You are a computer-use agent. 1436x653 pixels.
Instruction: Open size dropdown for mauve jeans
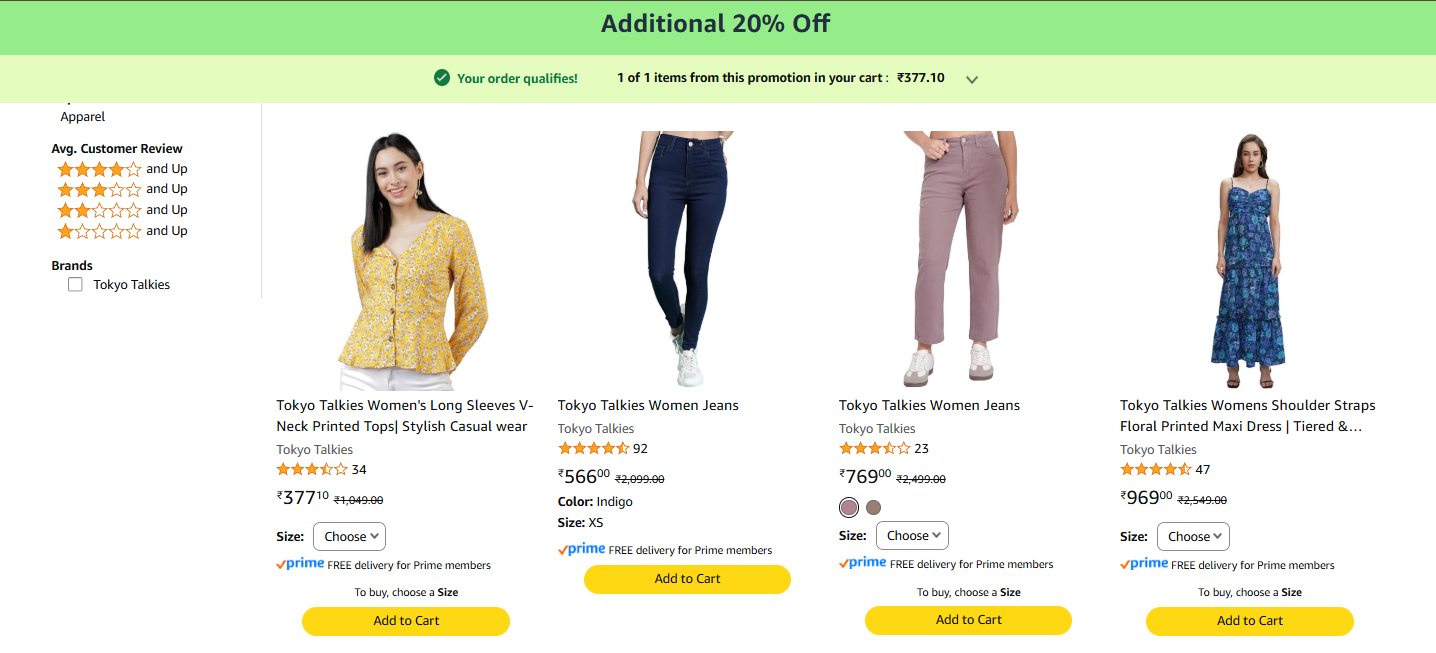tap(912, 536)
